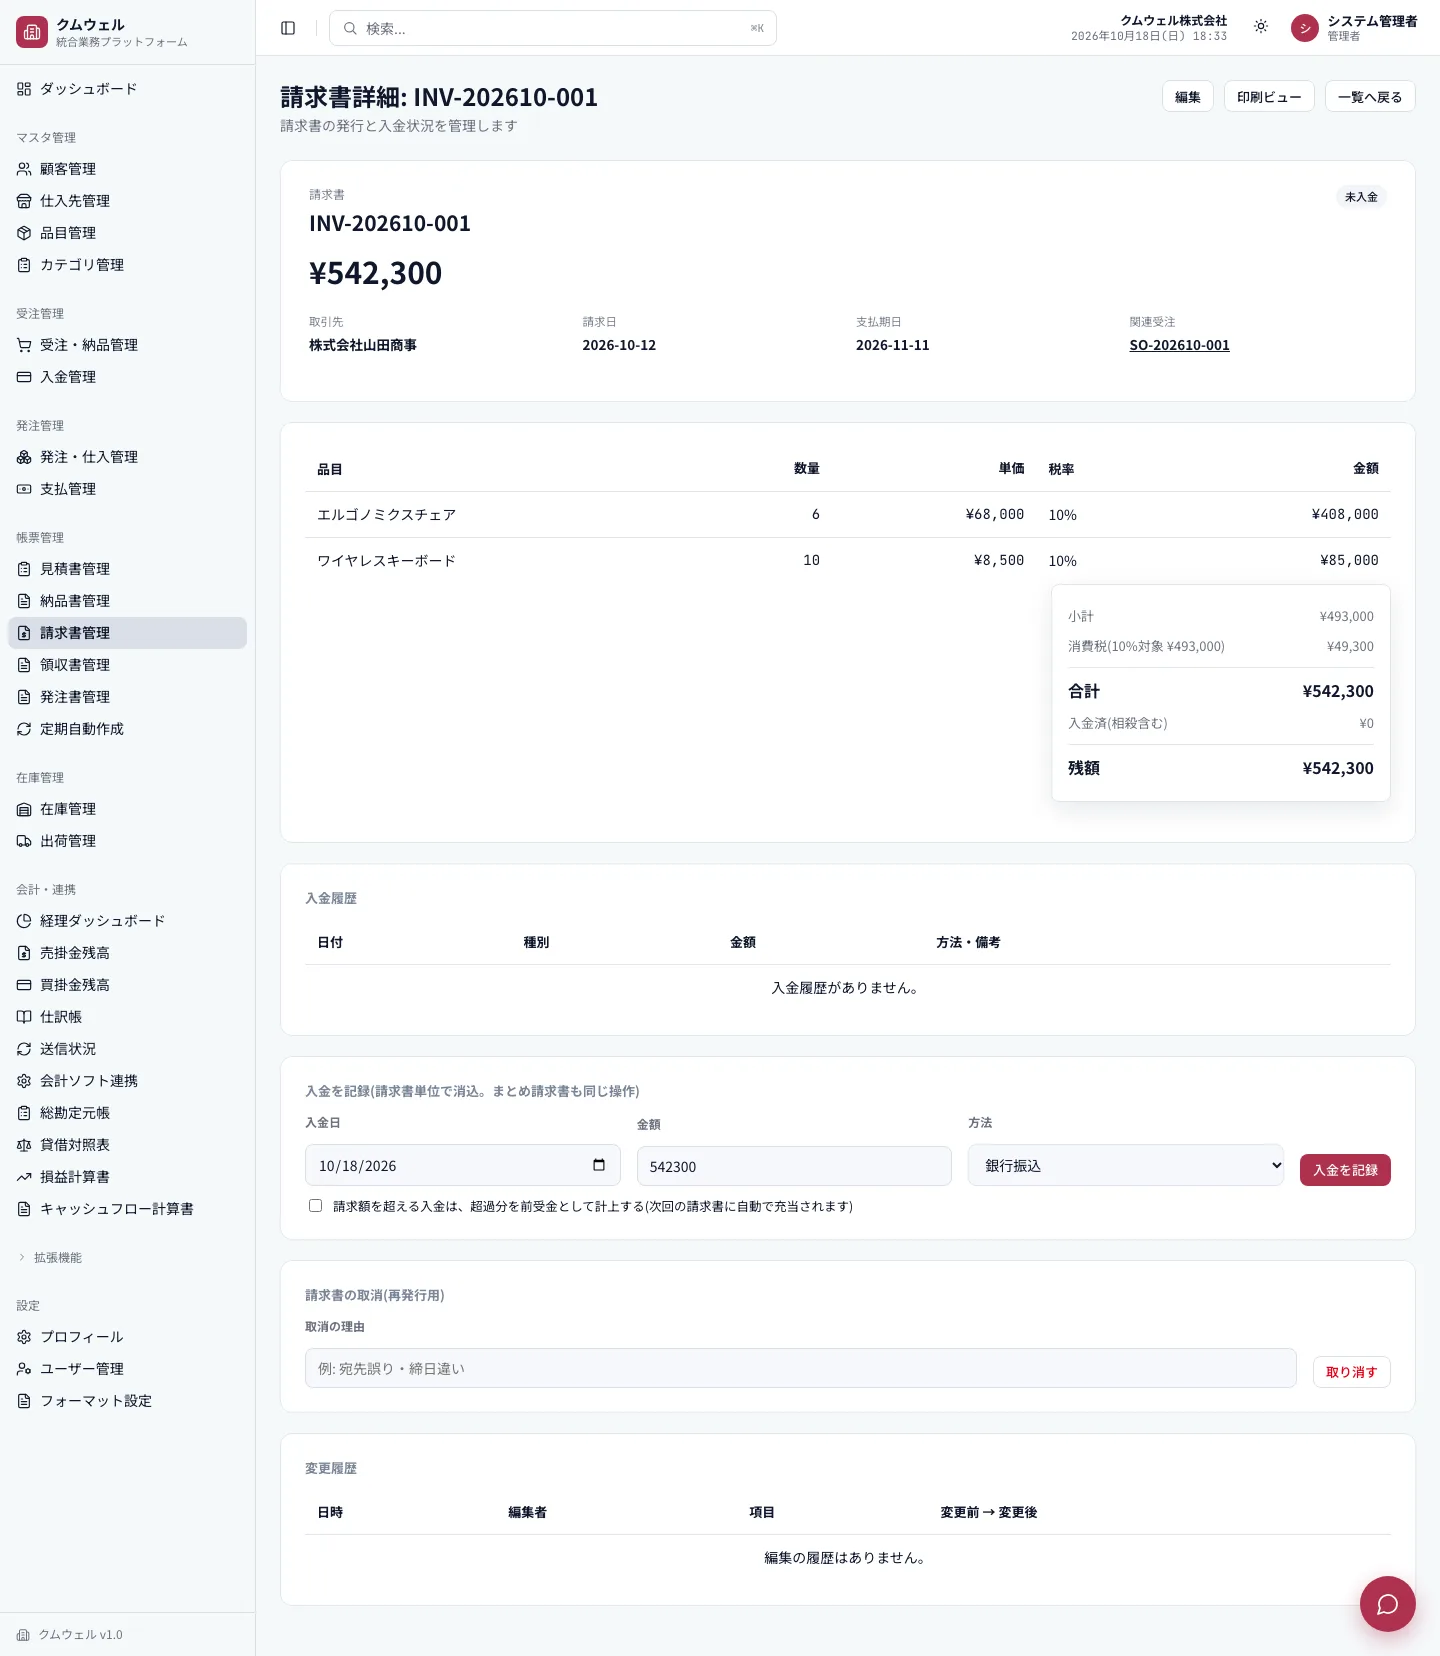
Task: Click the 受注・納品管理 cart icon
Action: click(x=24, y=345)
